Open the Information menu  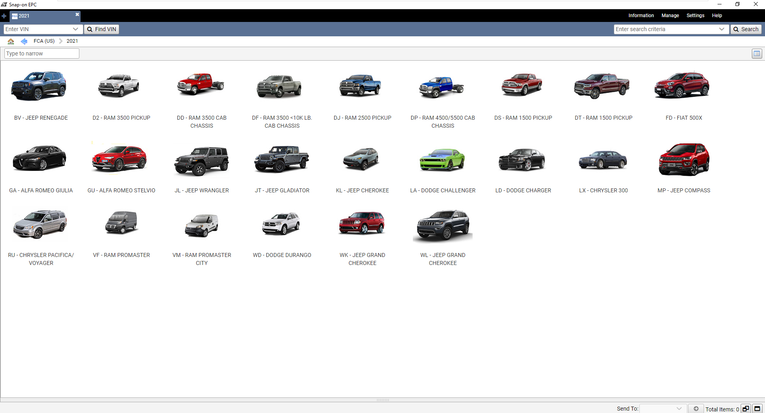[641, 16]
